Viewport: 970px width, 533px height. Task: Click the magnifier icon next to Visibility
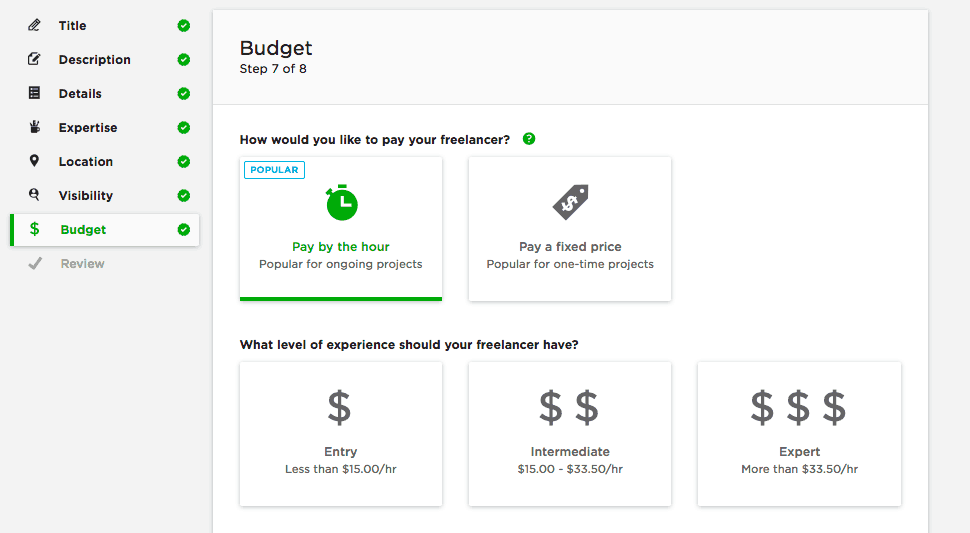click(x=35, y=195)
